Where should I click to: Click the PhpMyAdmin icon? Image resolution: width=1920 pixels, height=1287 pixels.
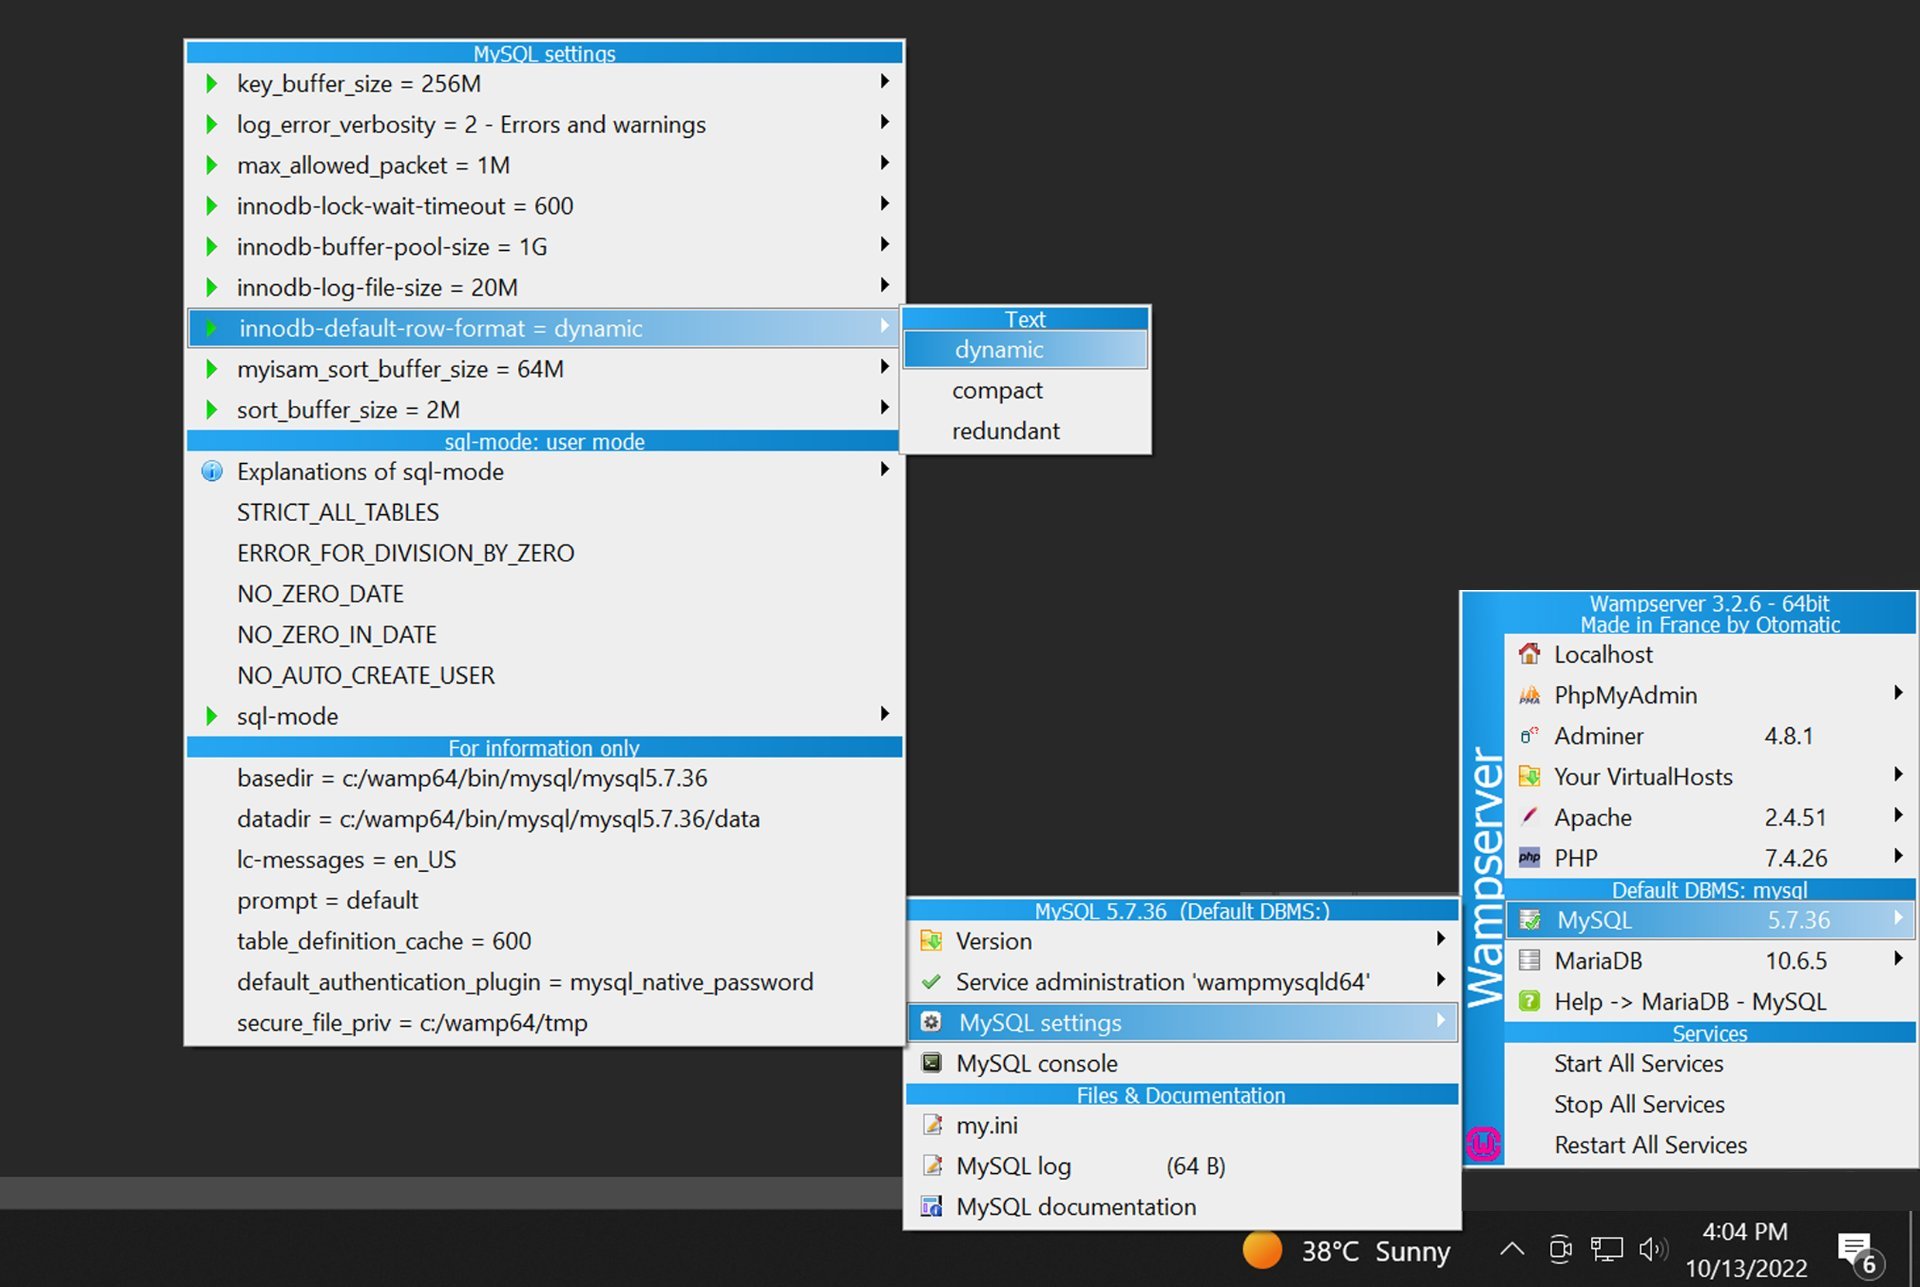coord(1529,695)
